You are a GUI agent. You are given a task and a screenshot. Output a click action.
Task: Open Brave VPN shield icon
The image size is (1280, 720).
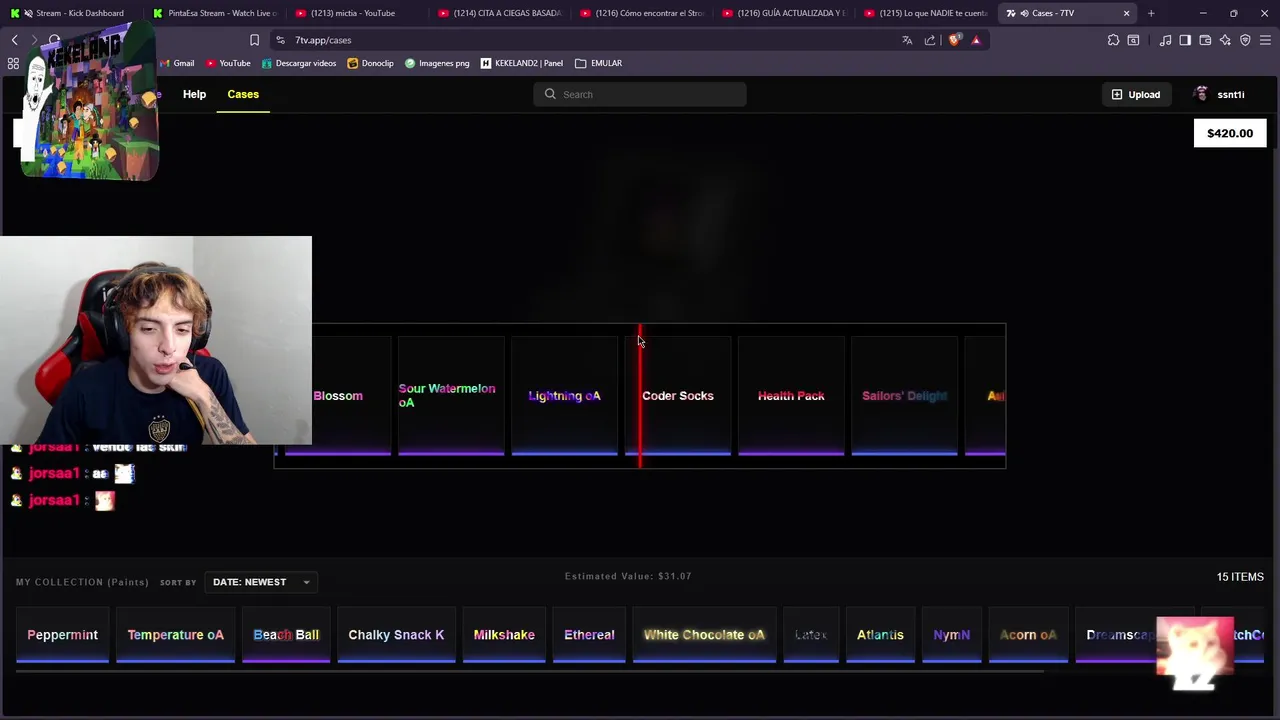[x=1245, y=40]
